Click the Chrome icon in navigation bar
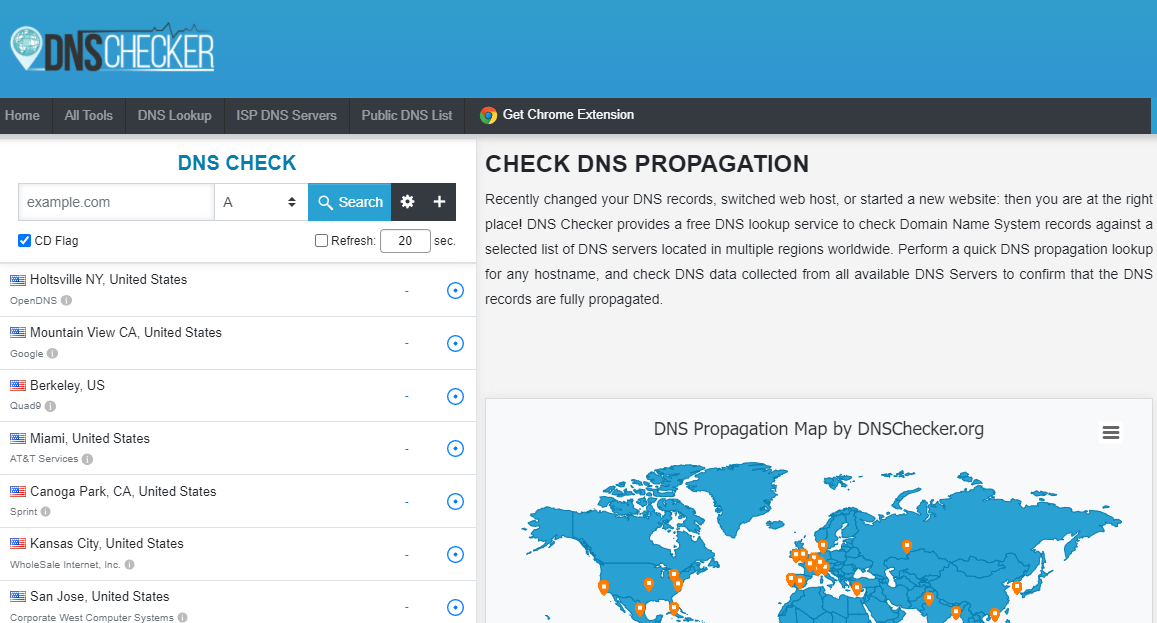 click(488, 115)
